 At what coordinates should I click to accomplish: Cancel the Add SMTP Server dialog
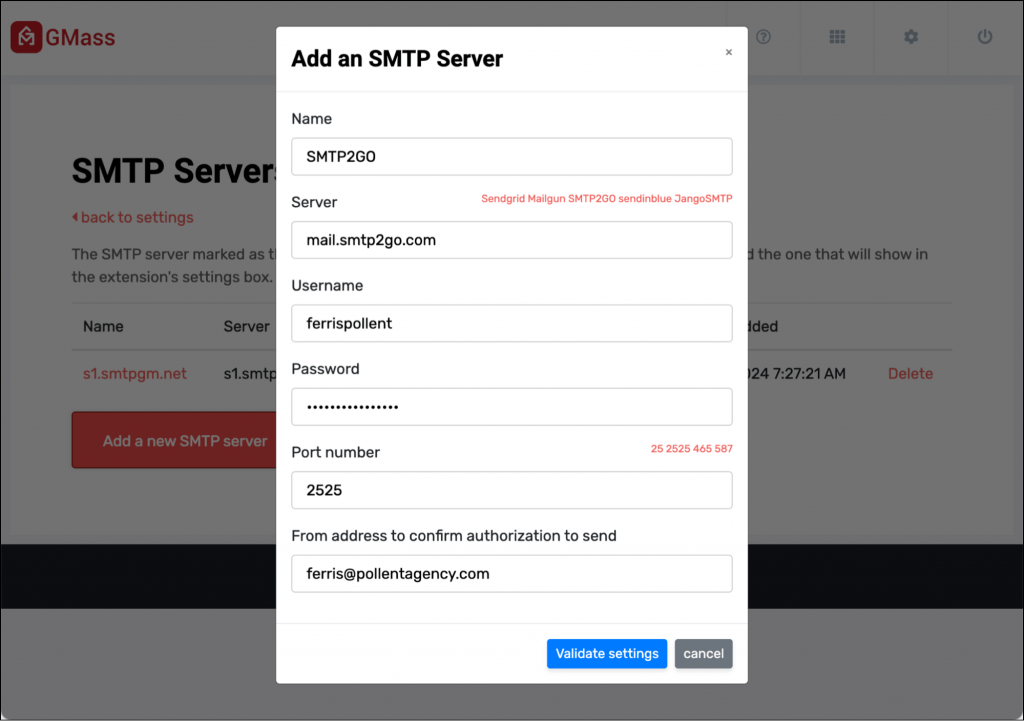coord(703,653)
